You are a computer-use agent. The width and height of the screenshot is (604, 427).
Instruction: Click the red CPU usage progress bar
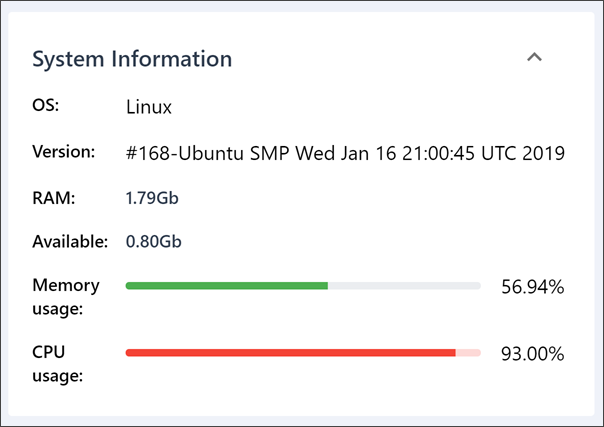coord(290,352)
